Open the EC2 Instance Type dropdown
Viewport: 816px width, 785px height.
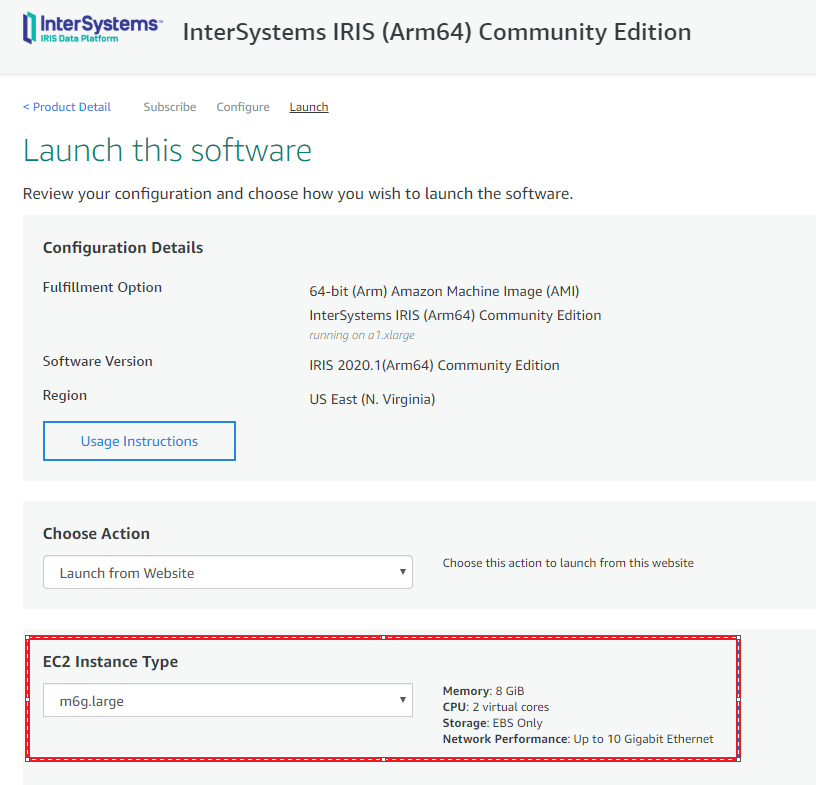(228, 700)
